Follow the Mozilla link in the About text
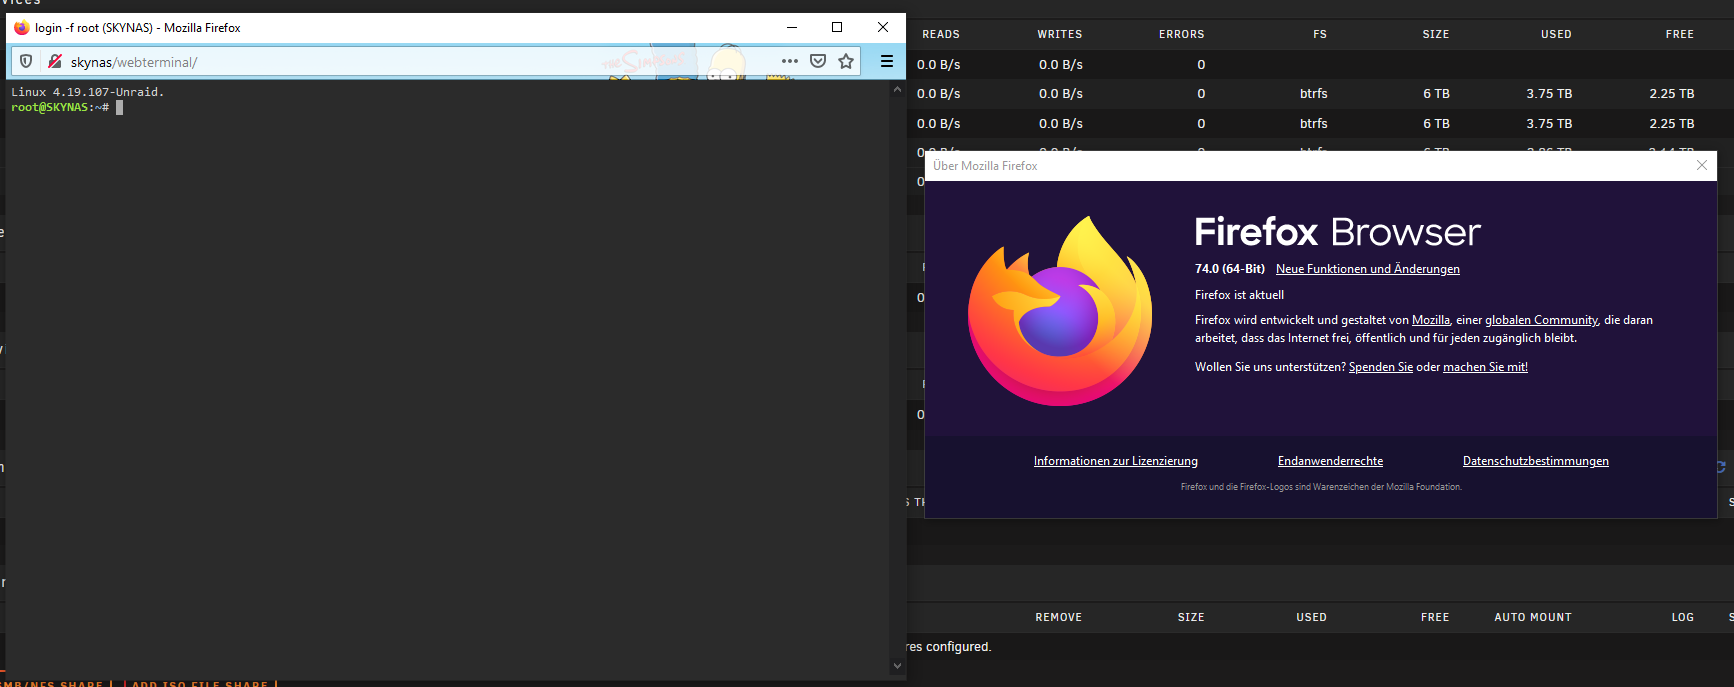This screenshot has height=687, width=1734. [x=1431, y=320]
